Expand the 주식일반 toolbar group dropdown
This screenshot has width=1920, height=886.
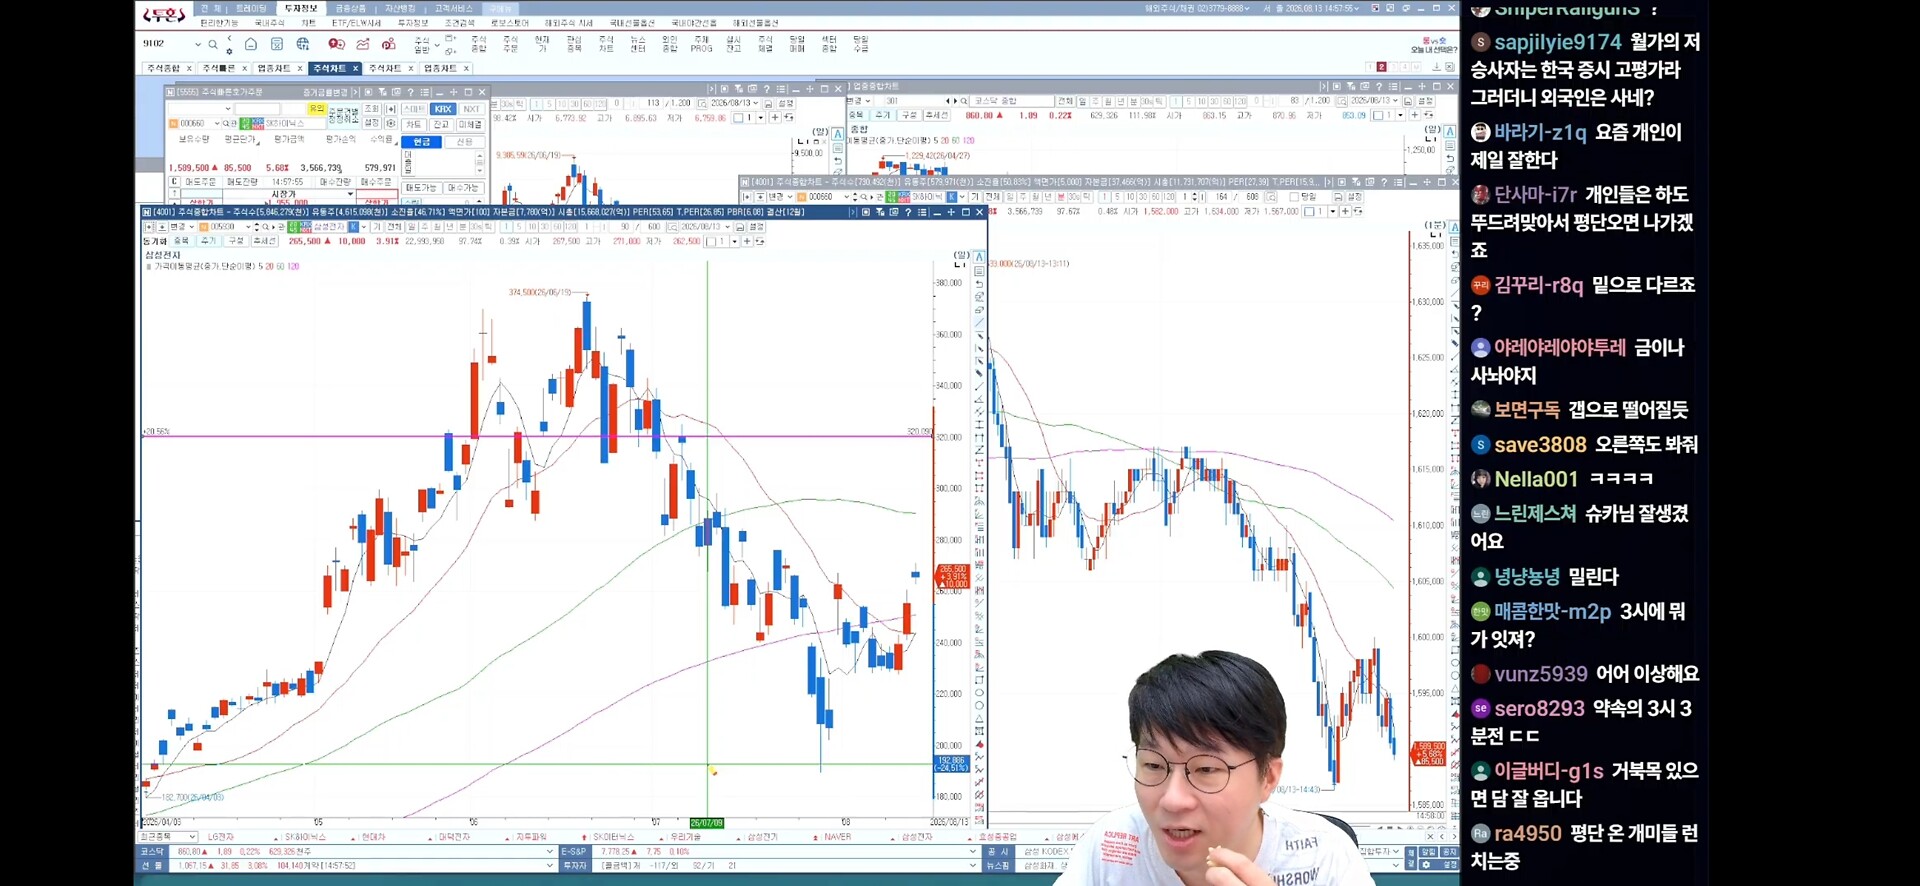(437, 45)
